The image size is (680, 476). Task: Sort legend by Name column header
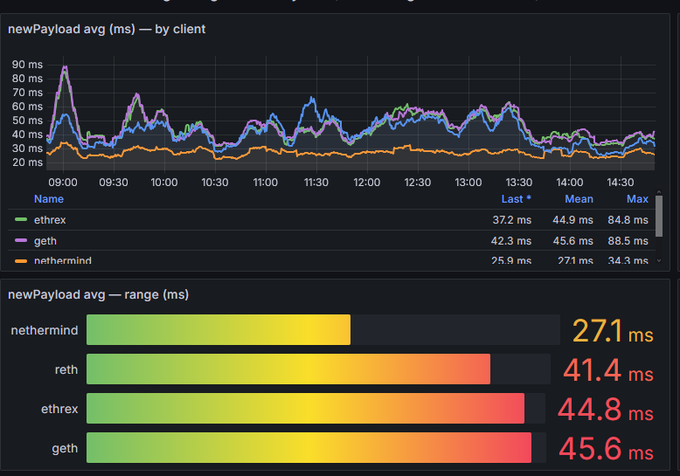(49, 199)
